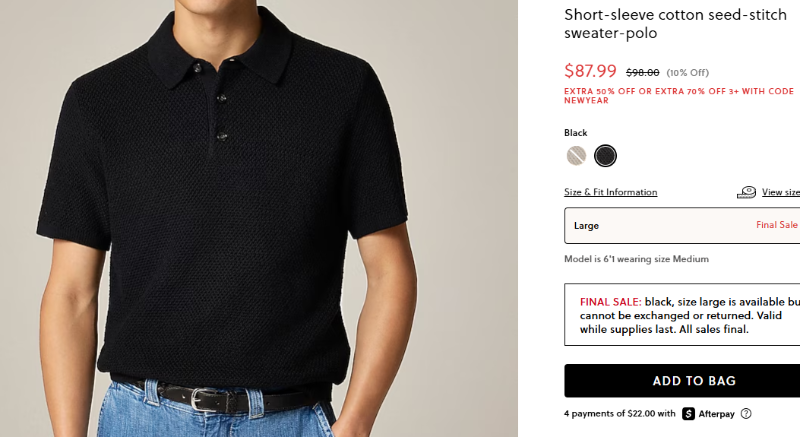Select the black color swatch
The width and height of the screenshot is (800, 437).
(605, 156)
